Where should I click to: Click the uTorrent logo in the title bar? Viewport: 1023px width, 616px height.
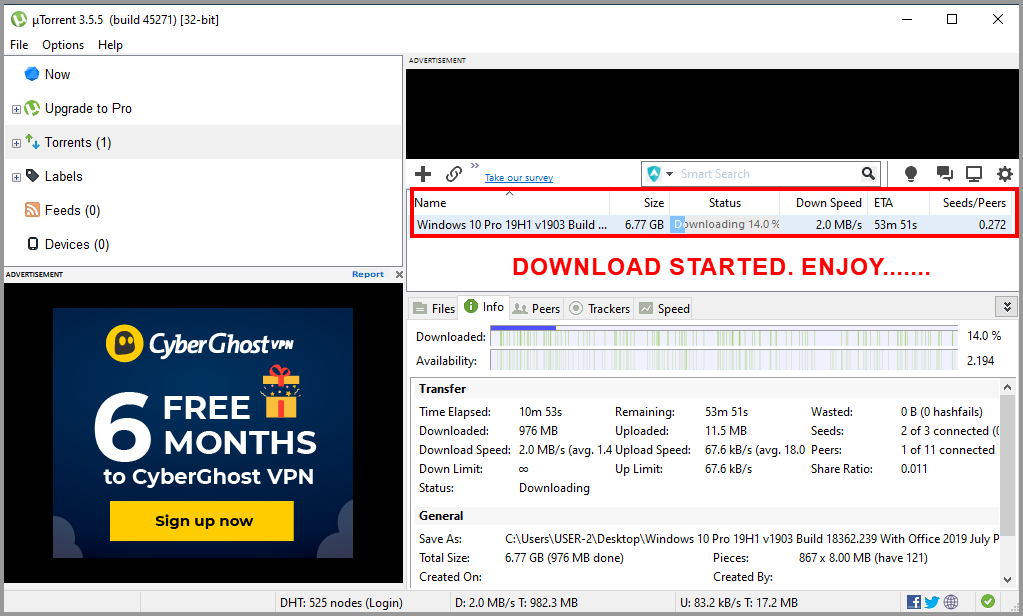tap(19, 20)
